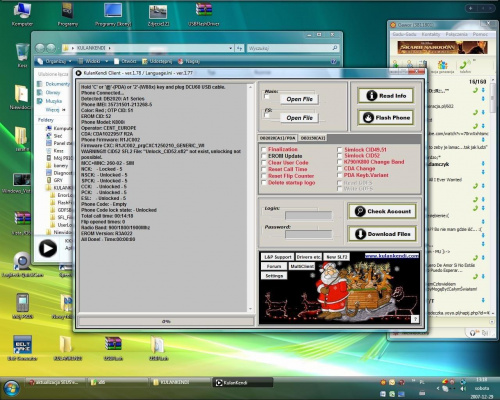Switch to KulanKendi taskbar button
Screen dimensions: 500x400
point(242,382)
